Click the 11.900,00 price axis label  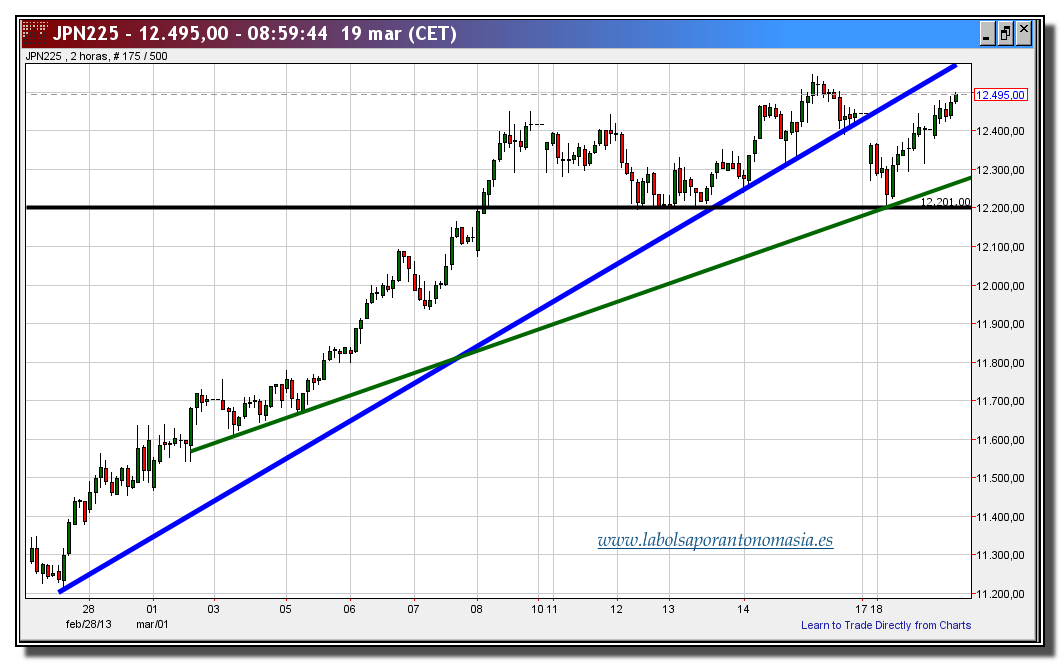(x=1000, y=325)
